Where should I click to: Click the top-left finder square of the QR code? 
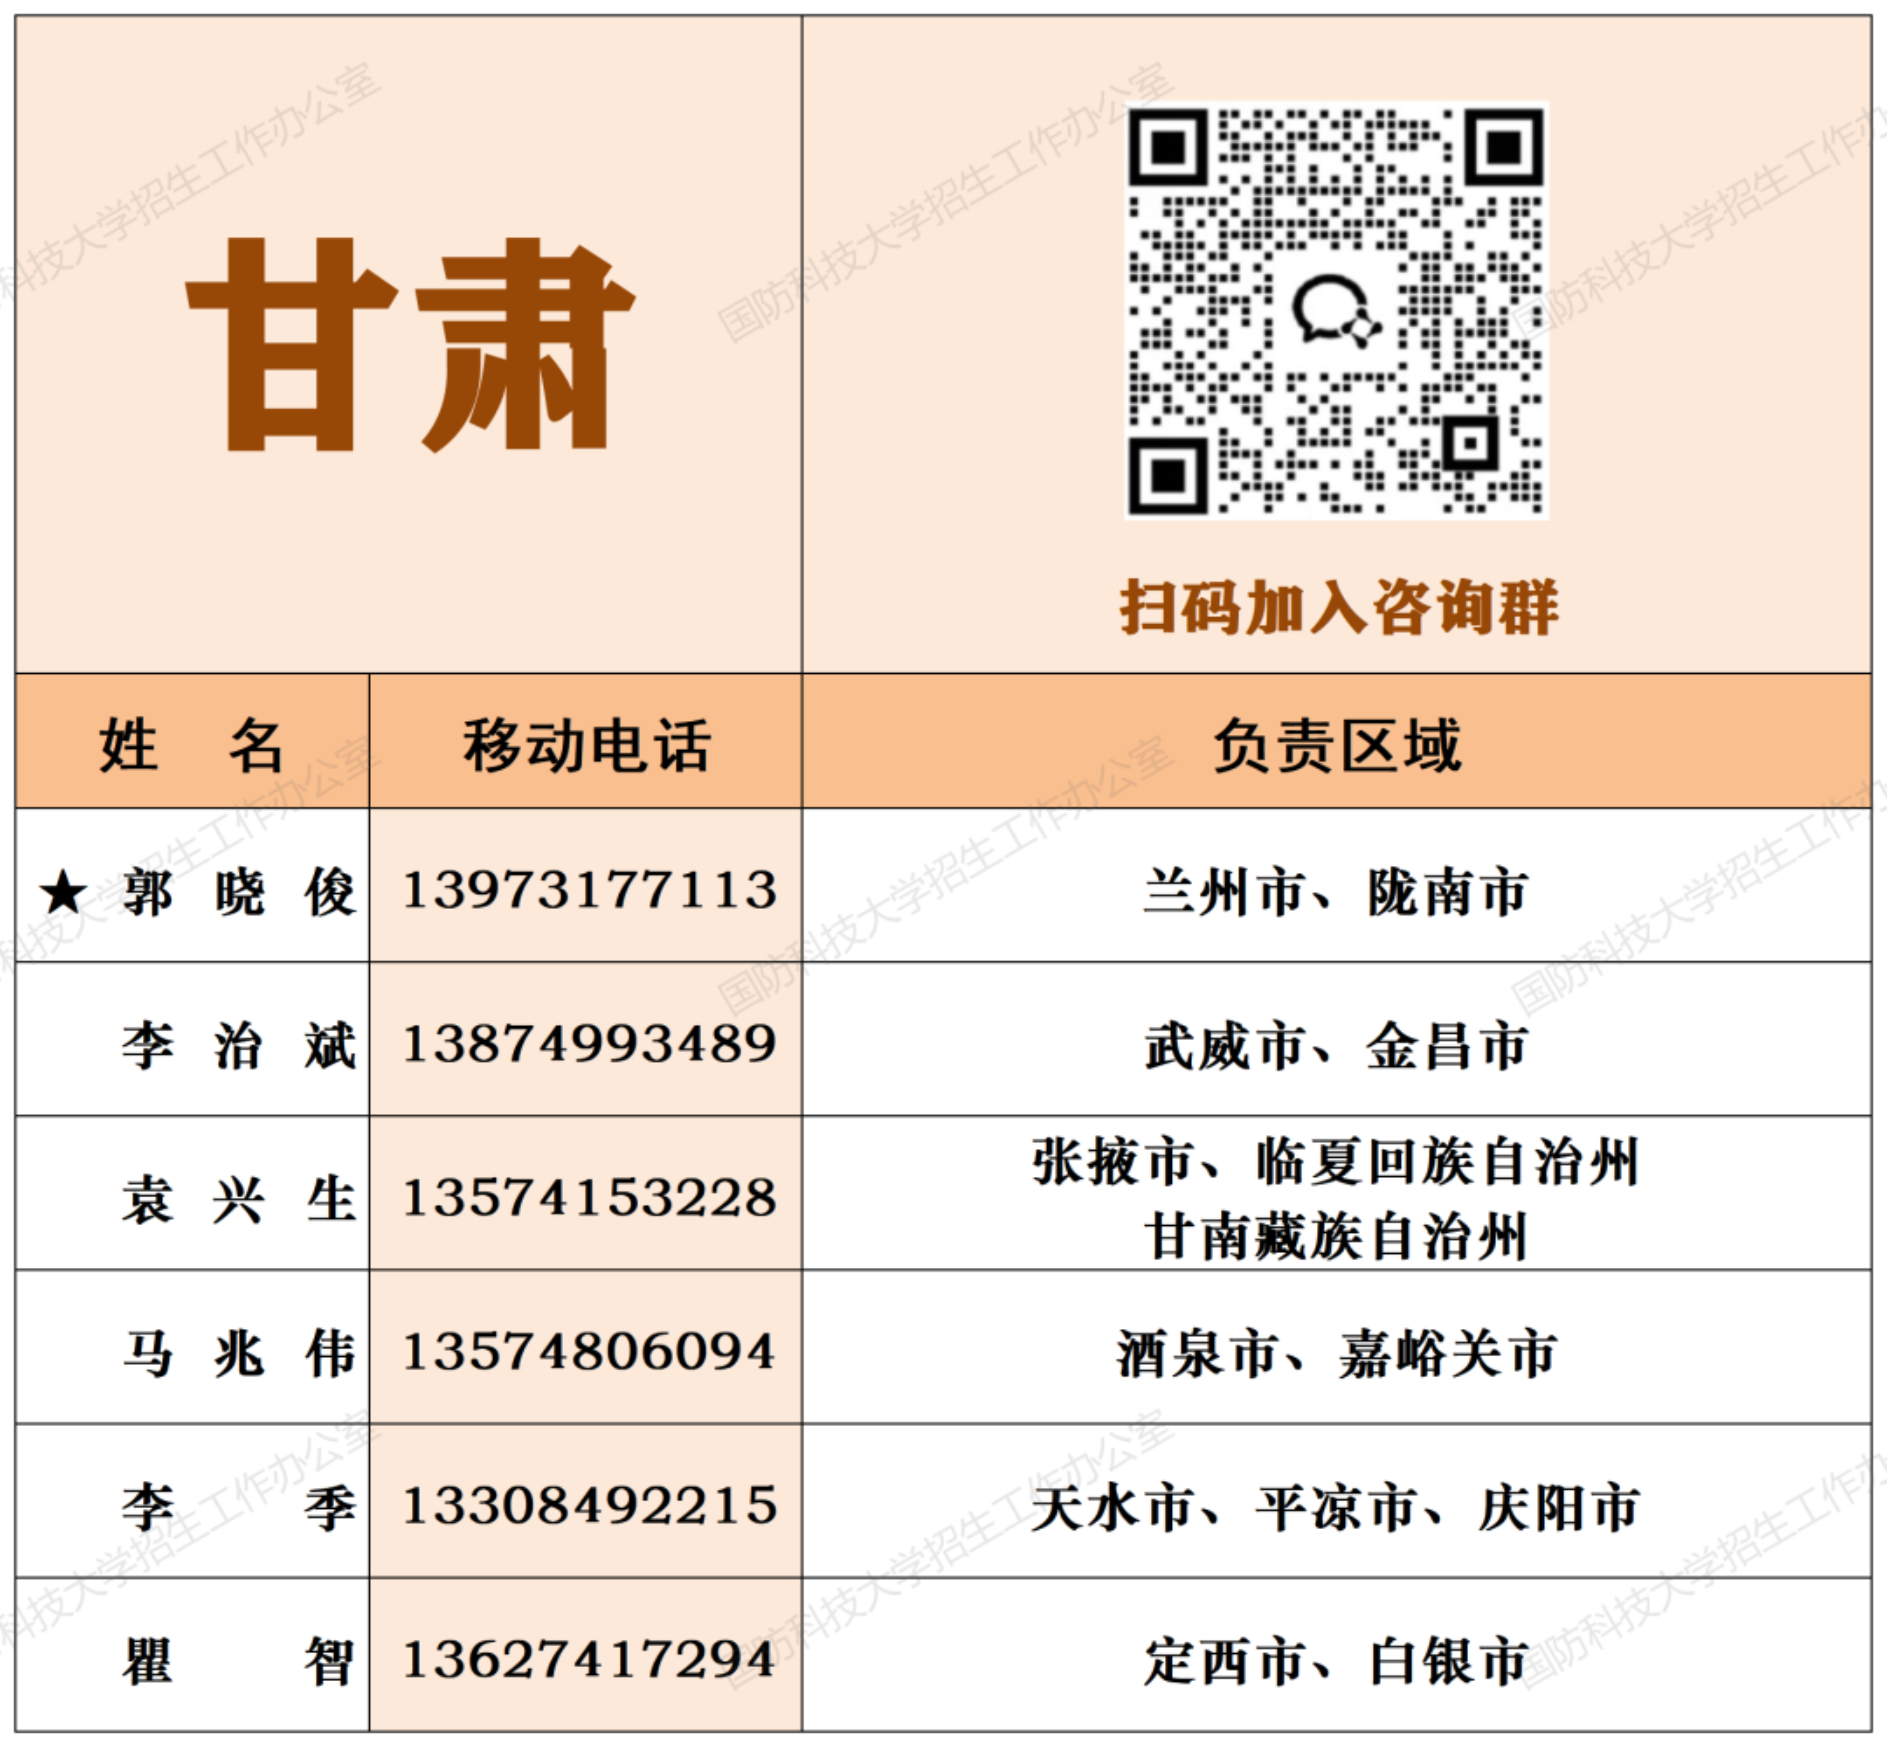(1168, 147)
